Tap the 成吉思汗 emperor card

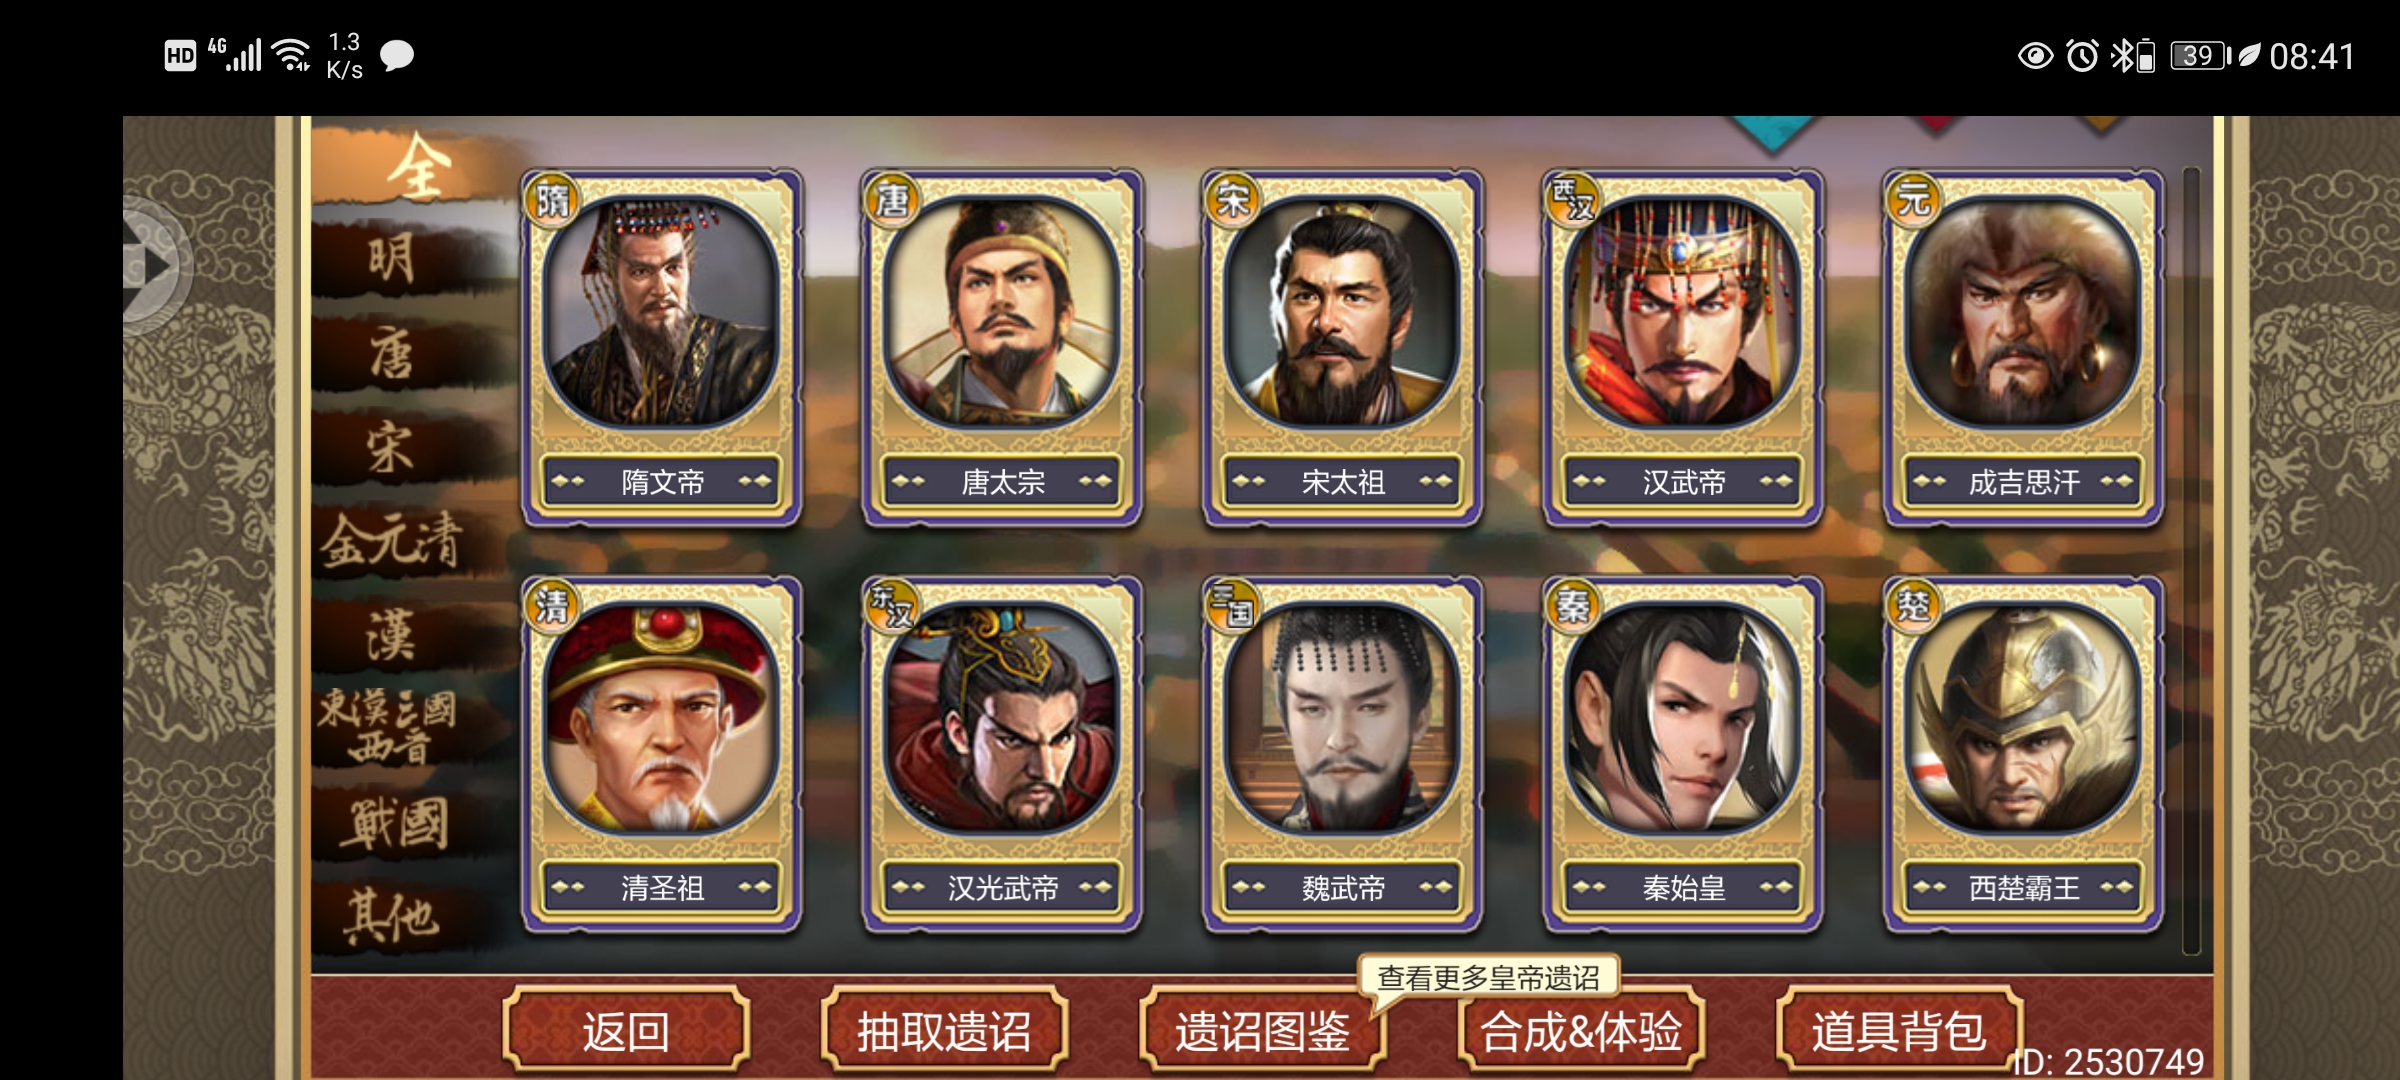pos(2023,347)
